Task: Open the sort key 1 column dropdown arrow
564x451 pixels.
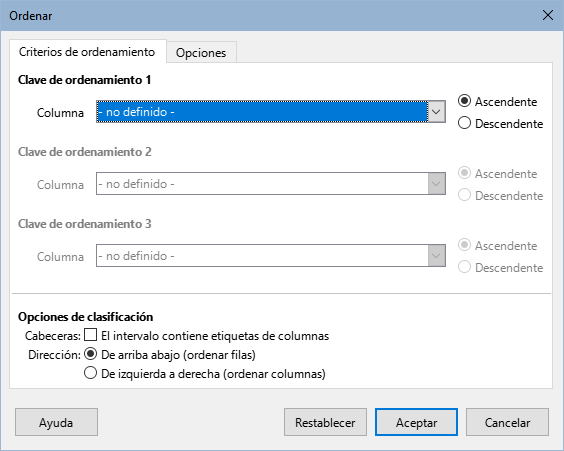Action: (x=436, y=112)
